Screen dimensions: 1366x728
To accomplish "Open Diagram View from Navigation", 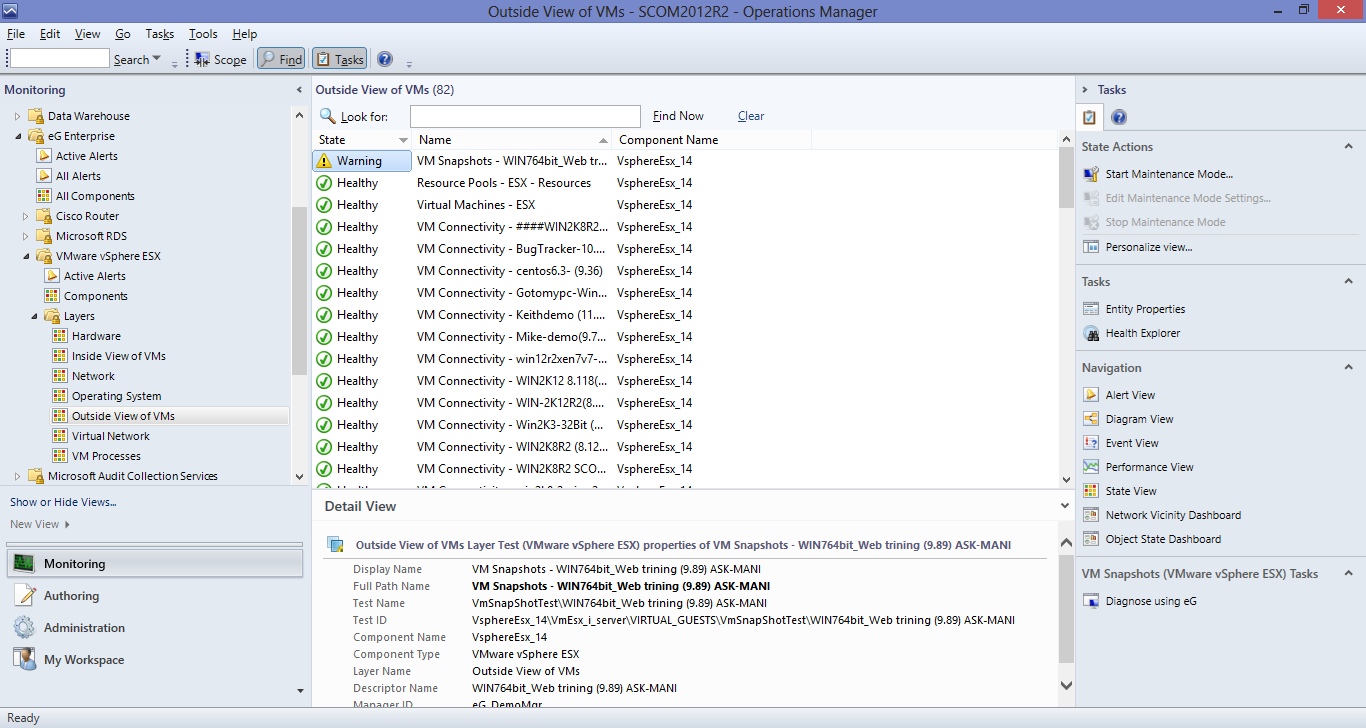I will 1091,419.
